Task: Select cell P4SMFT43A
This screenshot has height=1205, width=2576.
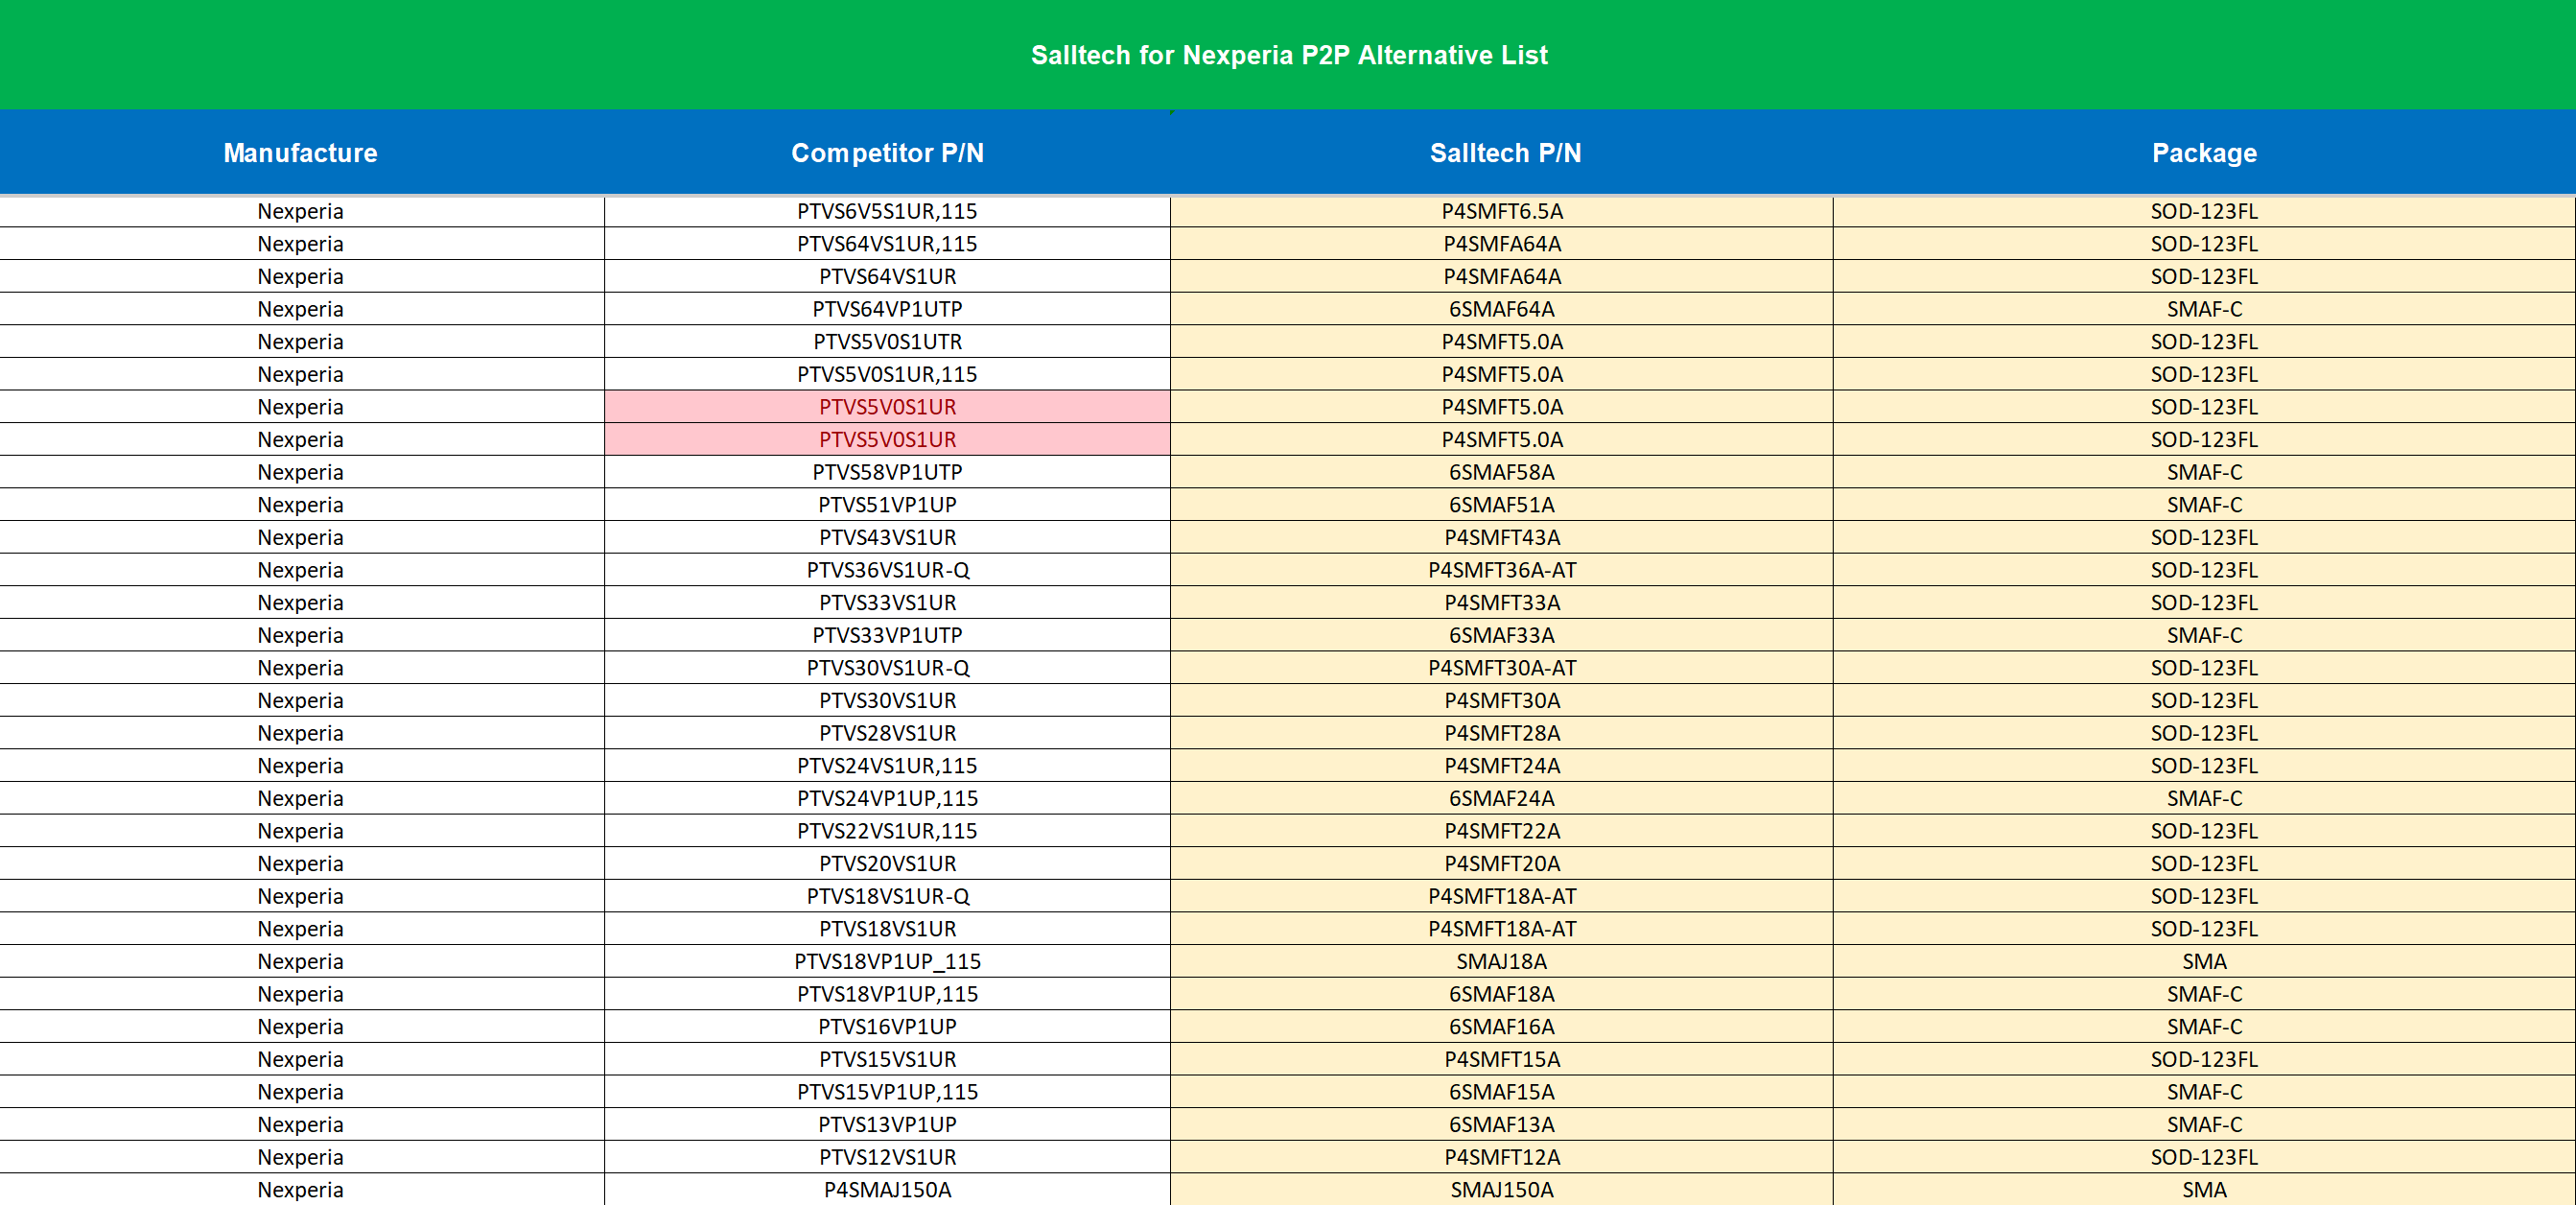Action: point(1501,537)
